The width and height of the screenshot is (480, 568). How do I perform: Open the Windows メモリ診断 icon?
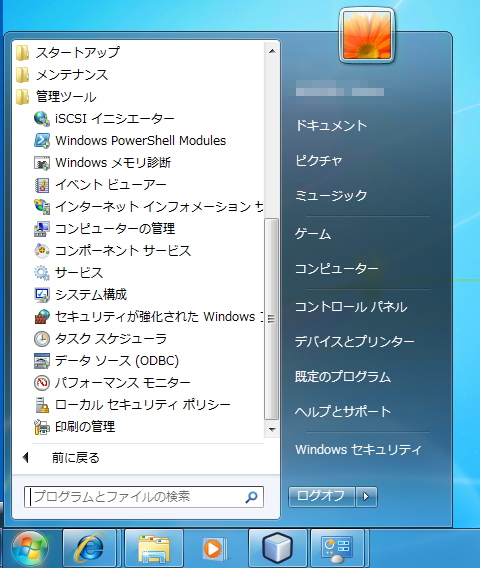click(42, 163)
